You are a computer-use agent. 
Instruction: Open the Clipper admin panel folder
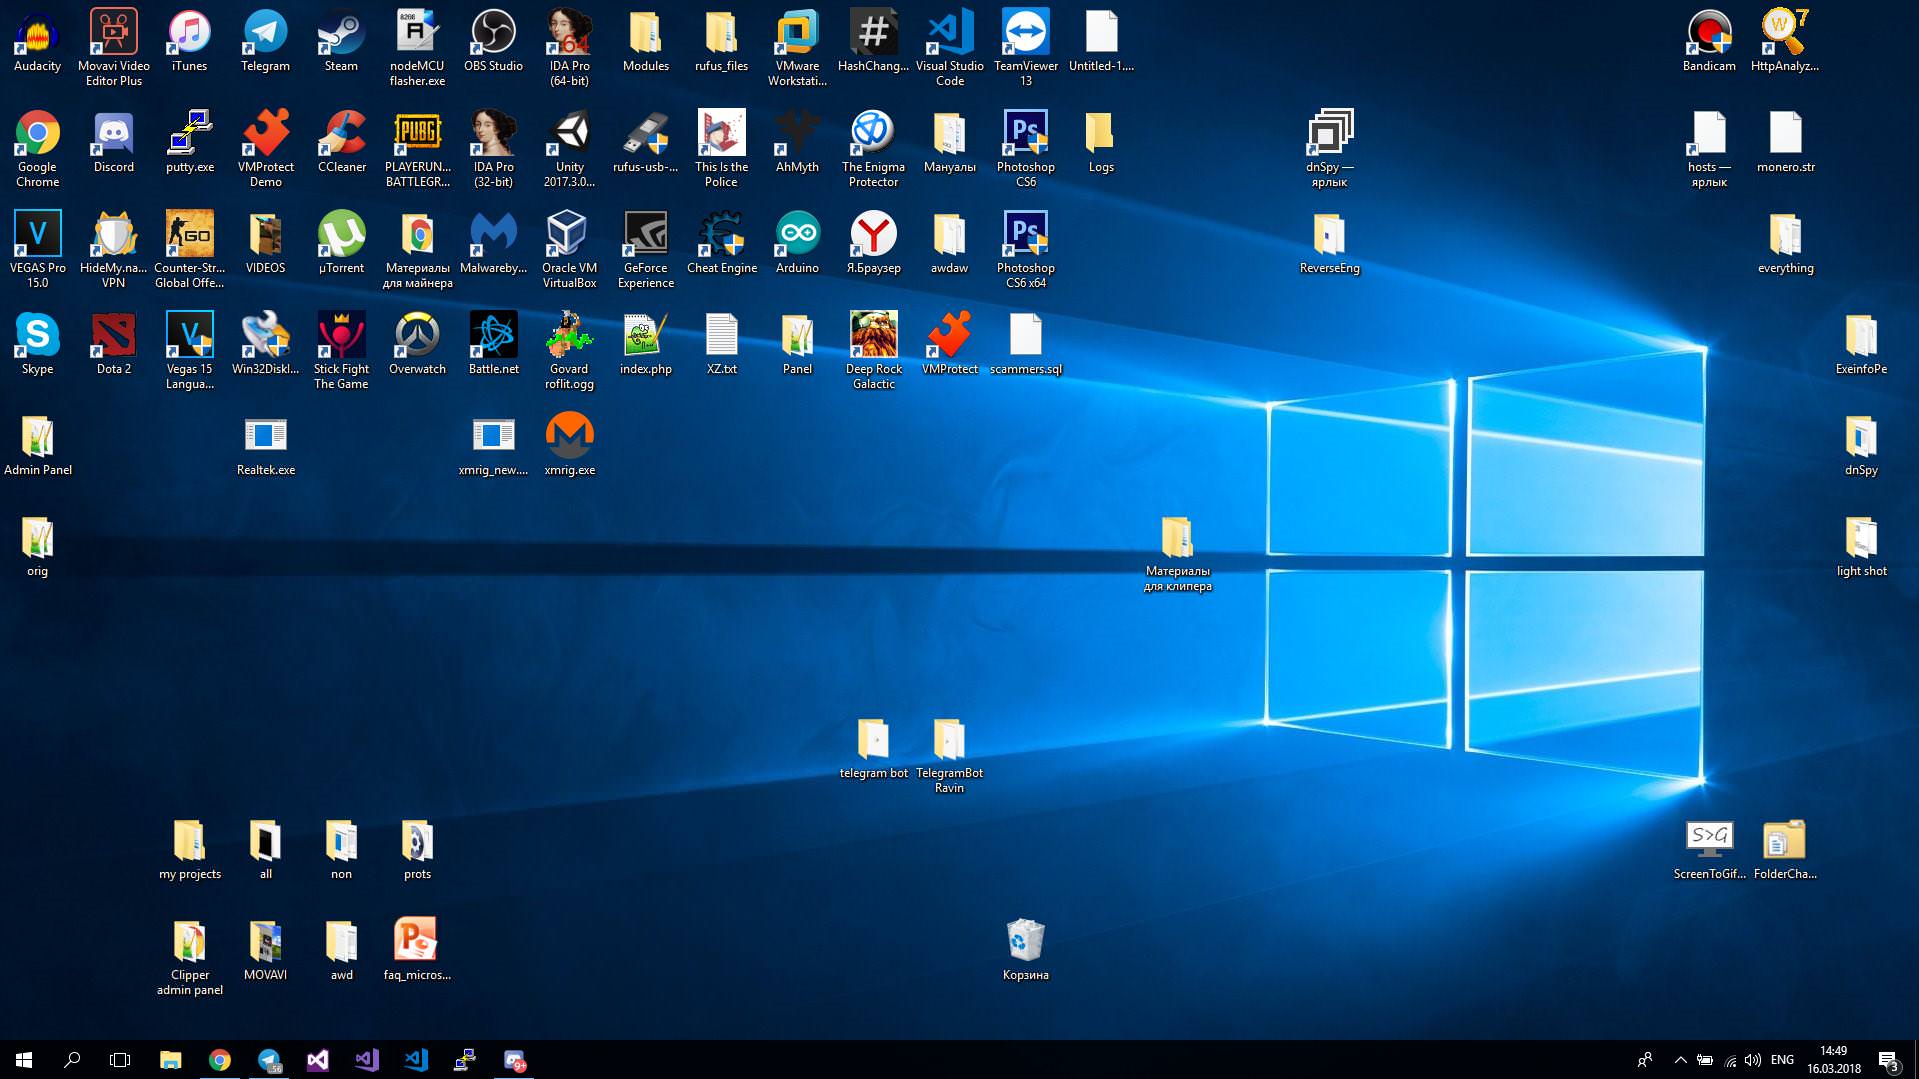point(189,957)
